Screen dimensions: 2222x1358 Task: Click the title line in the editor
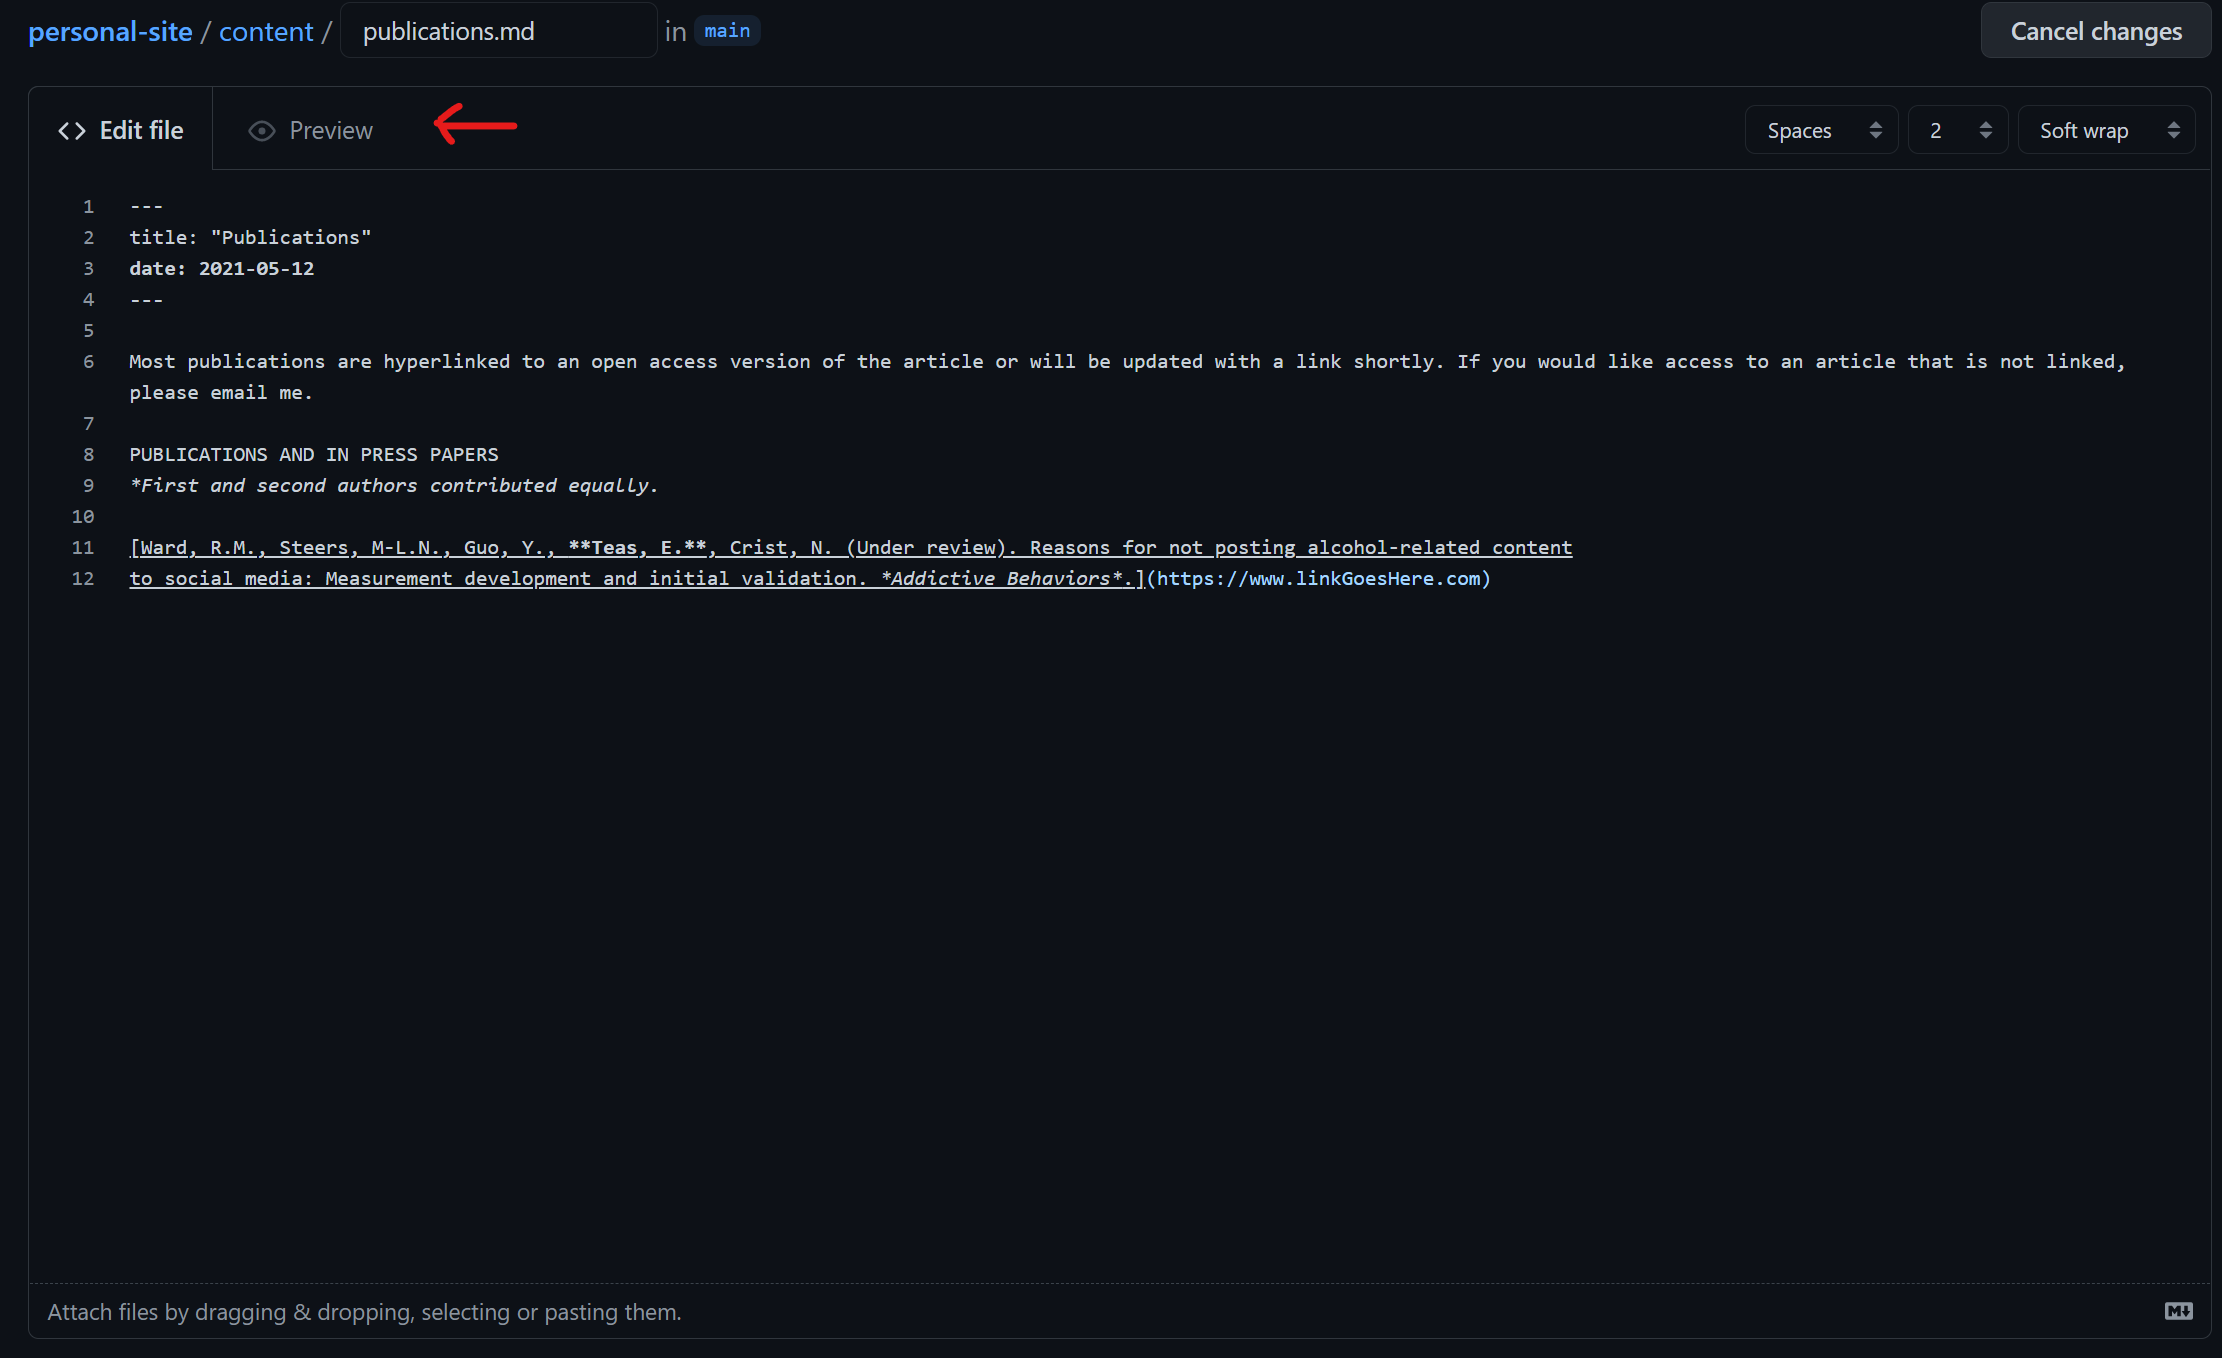250,237
